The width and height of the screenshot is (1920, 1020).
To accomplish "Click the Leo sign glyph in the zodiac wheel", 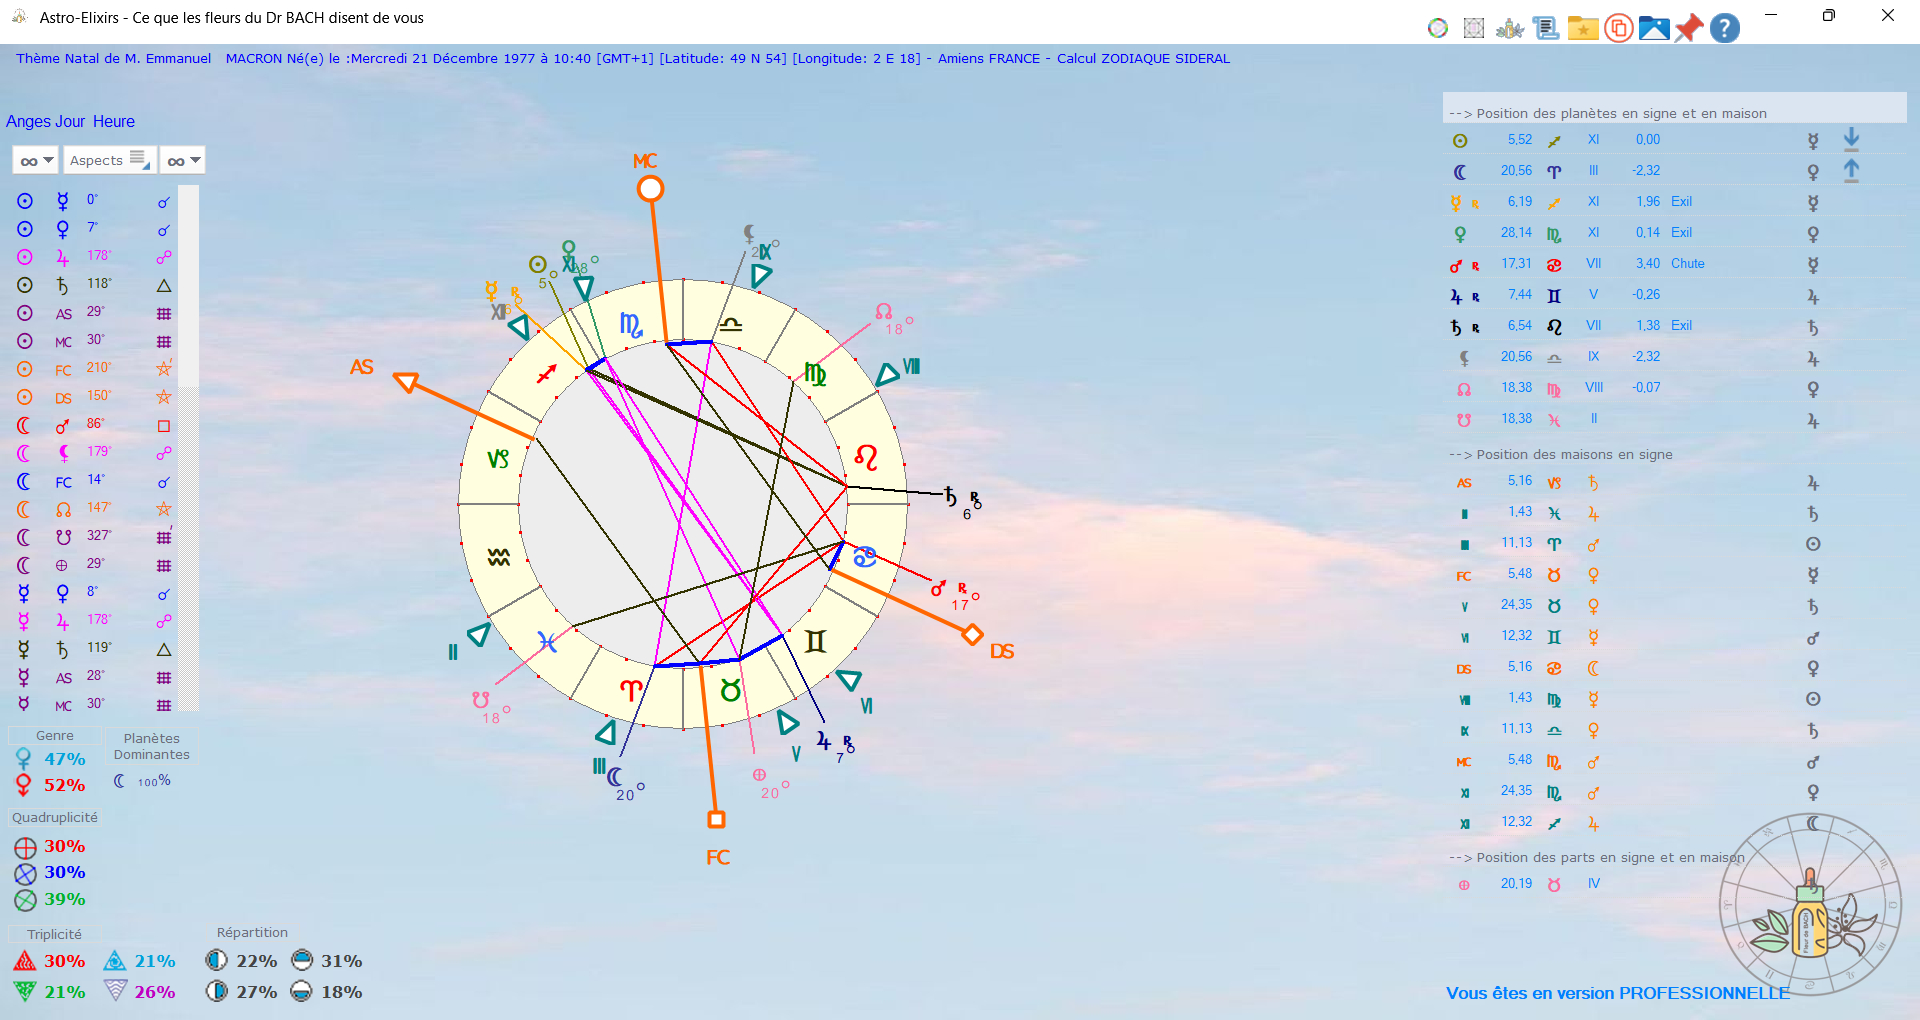I will pos(865,459).
